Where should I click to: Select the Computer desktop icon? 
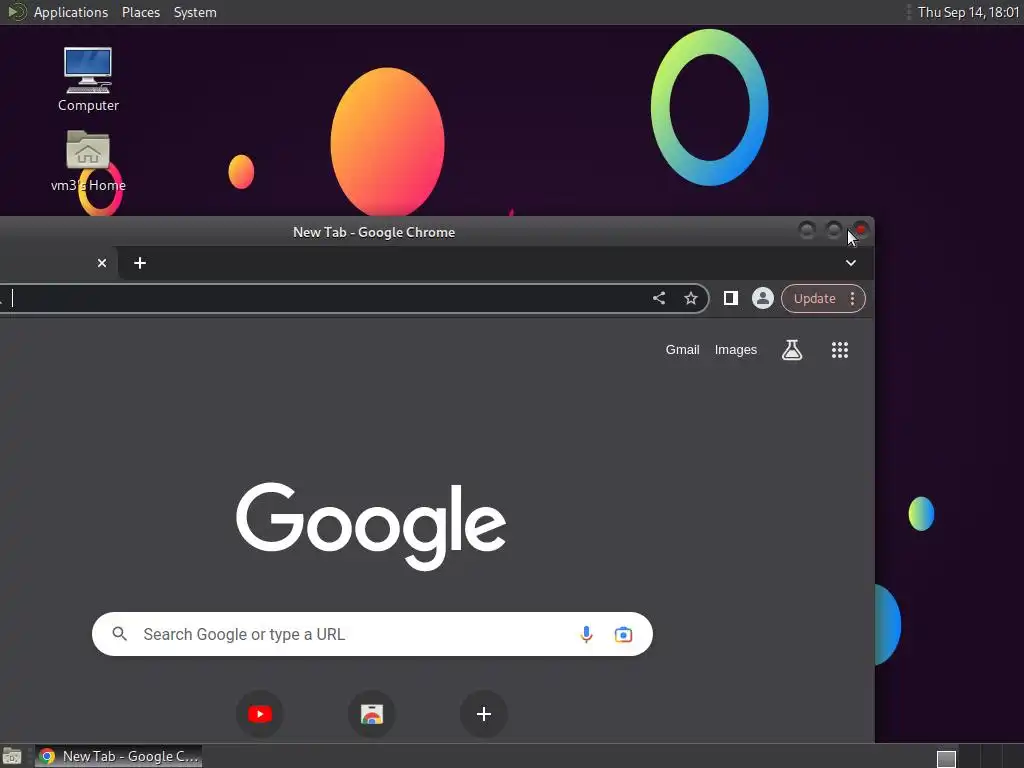(88, 79)
